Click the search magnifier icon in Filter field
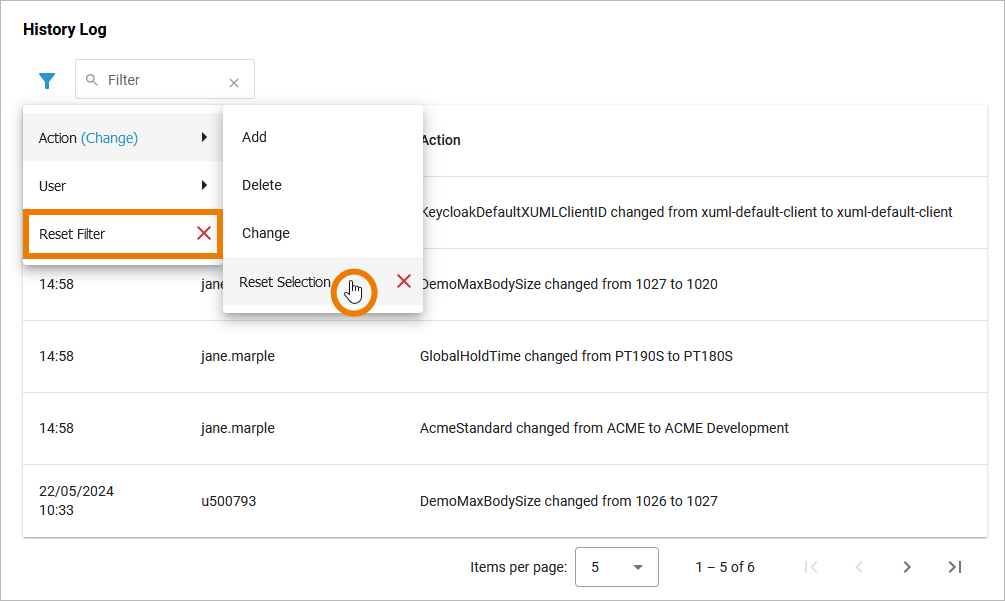Screen dimensions: 1005x601 point(92,80)
